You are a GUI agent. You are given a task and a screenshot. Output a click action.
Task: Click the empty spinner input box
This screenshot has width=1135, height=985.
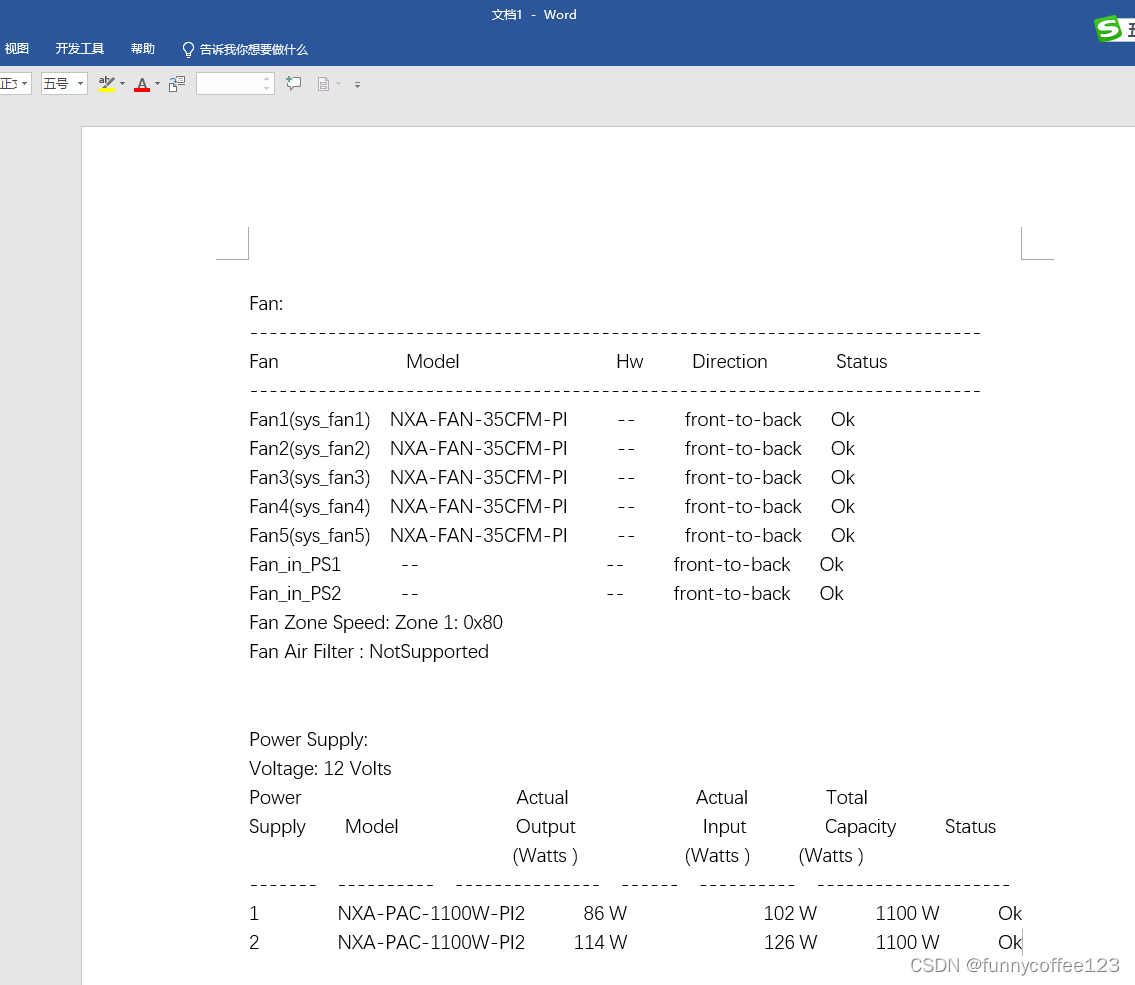tap(229, 84)
